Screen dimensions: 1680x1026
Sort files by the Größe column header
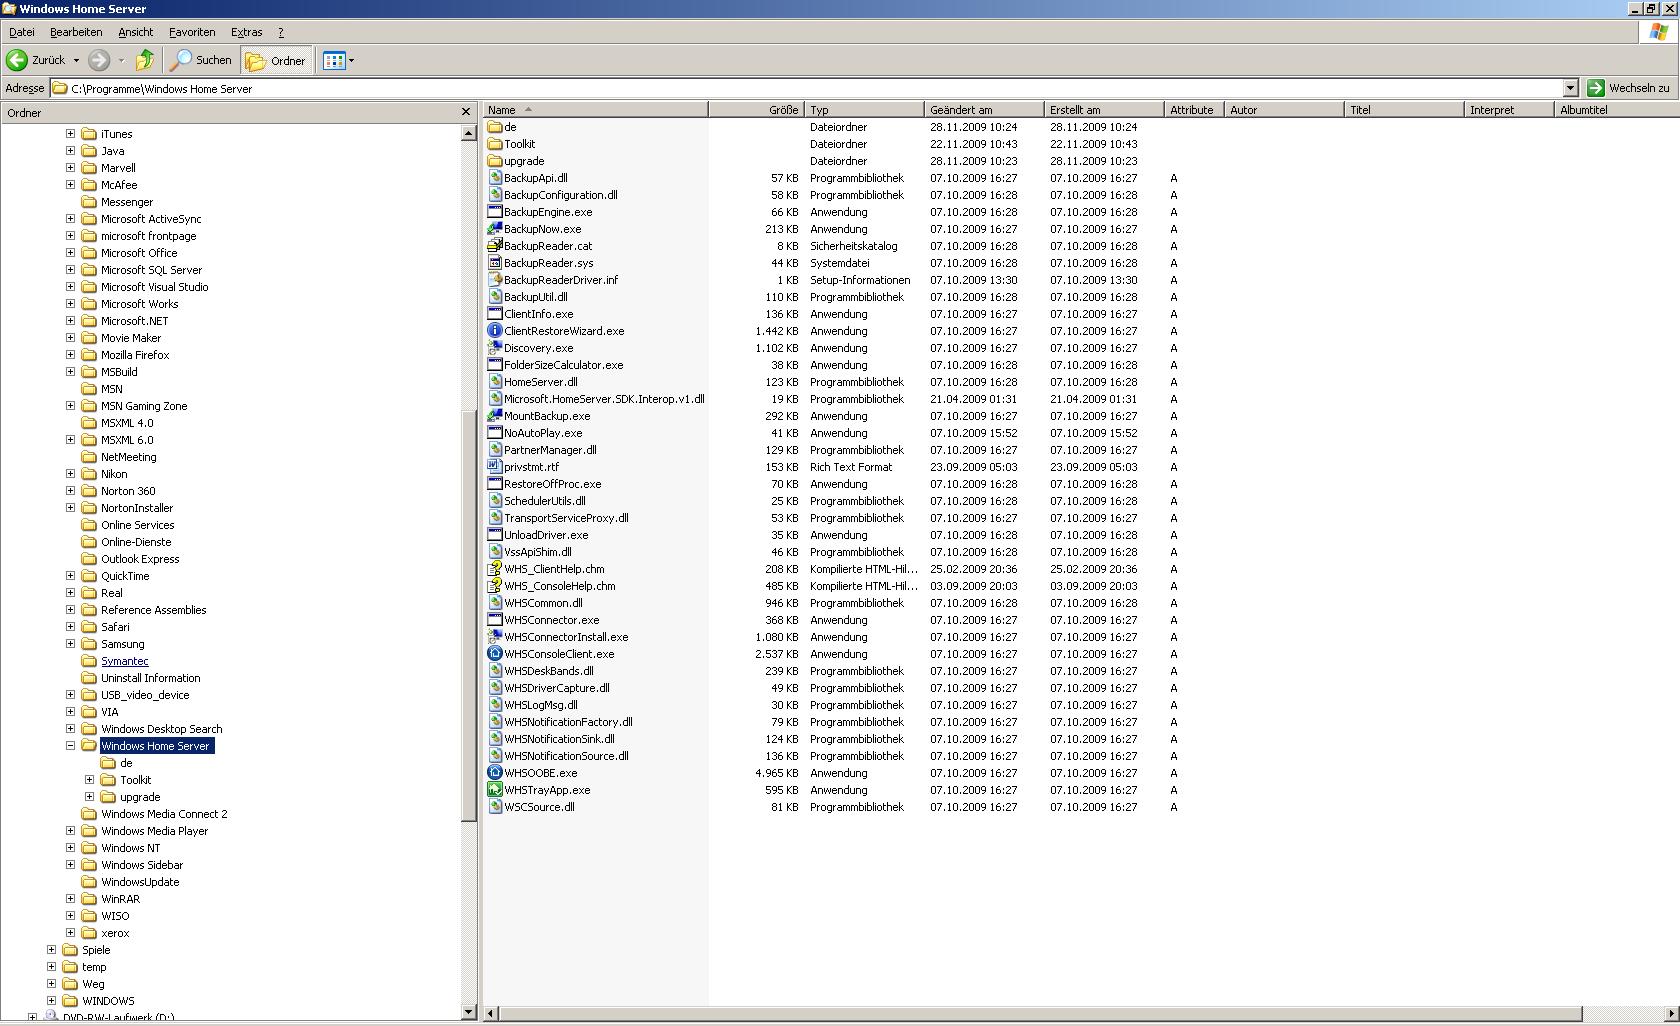pos(755,110)
